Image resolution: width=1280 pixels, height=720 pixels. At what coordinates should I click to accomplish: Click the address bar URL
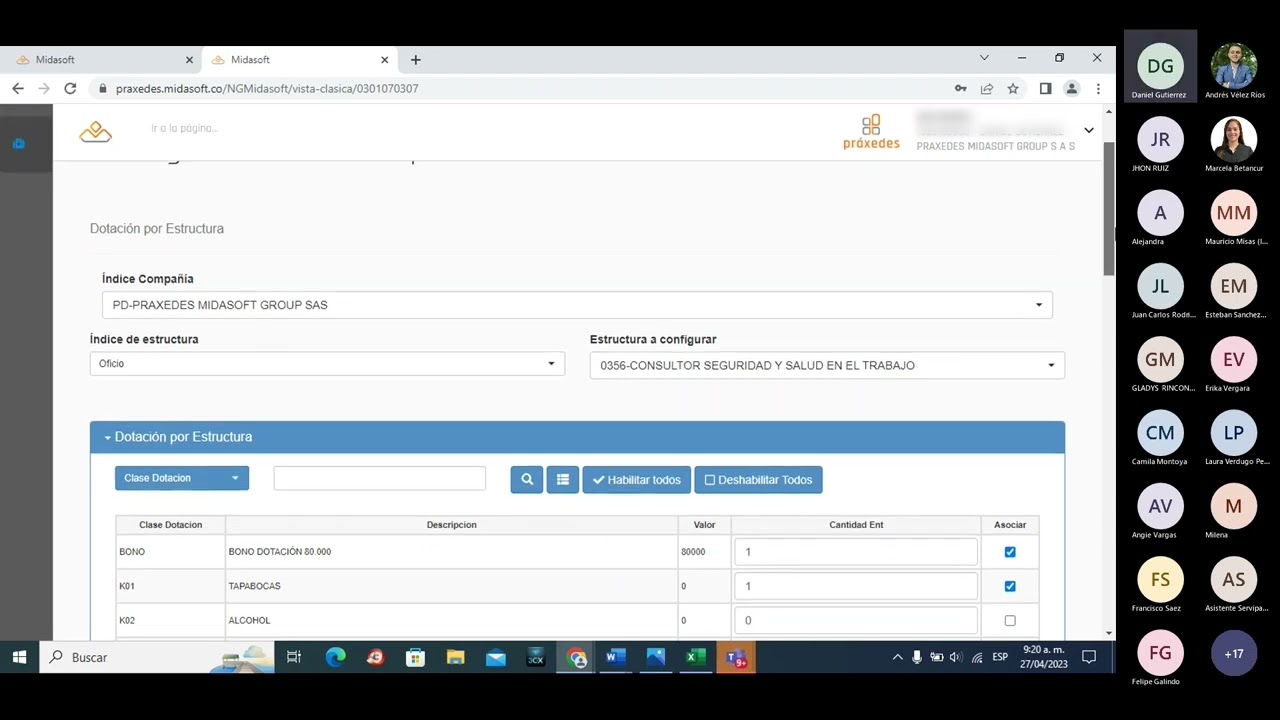(x=267, y=88)
